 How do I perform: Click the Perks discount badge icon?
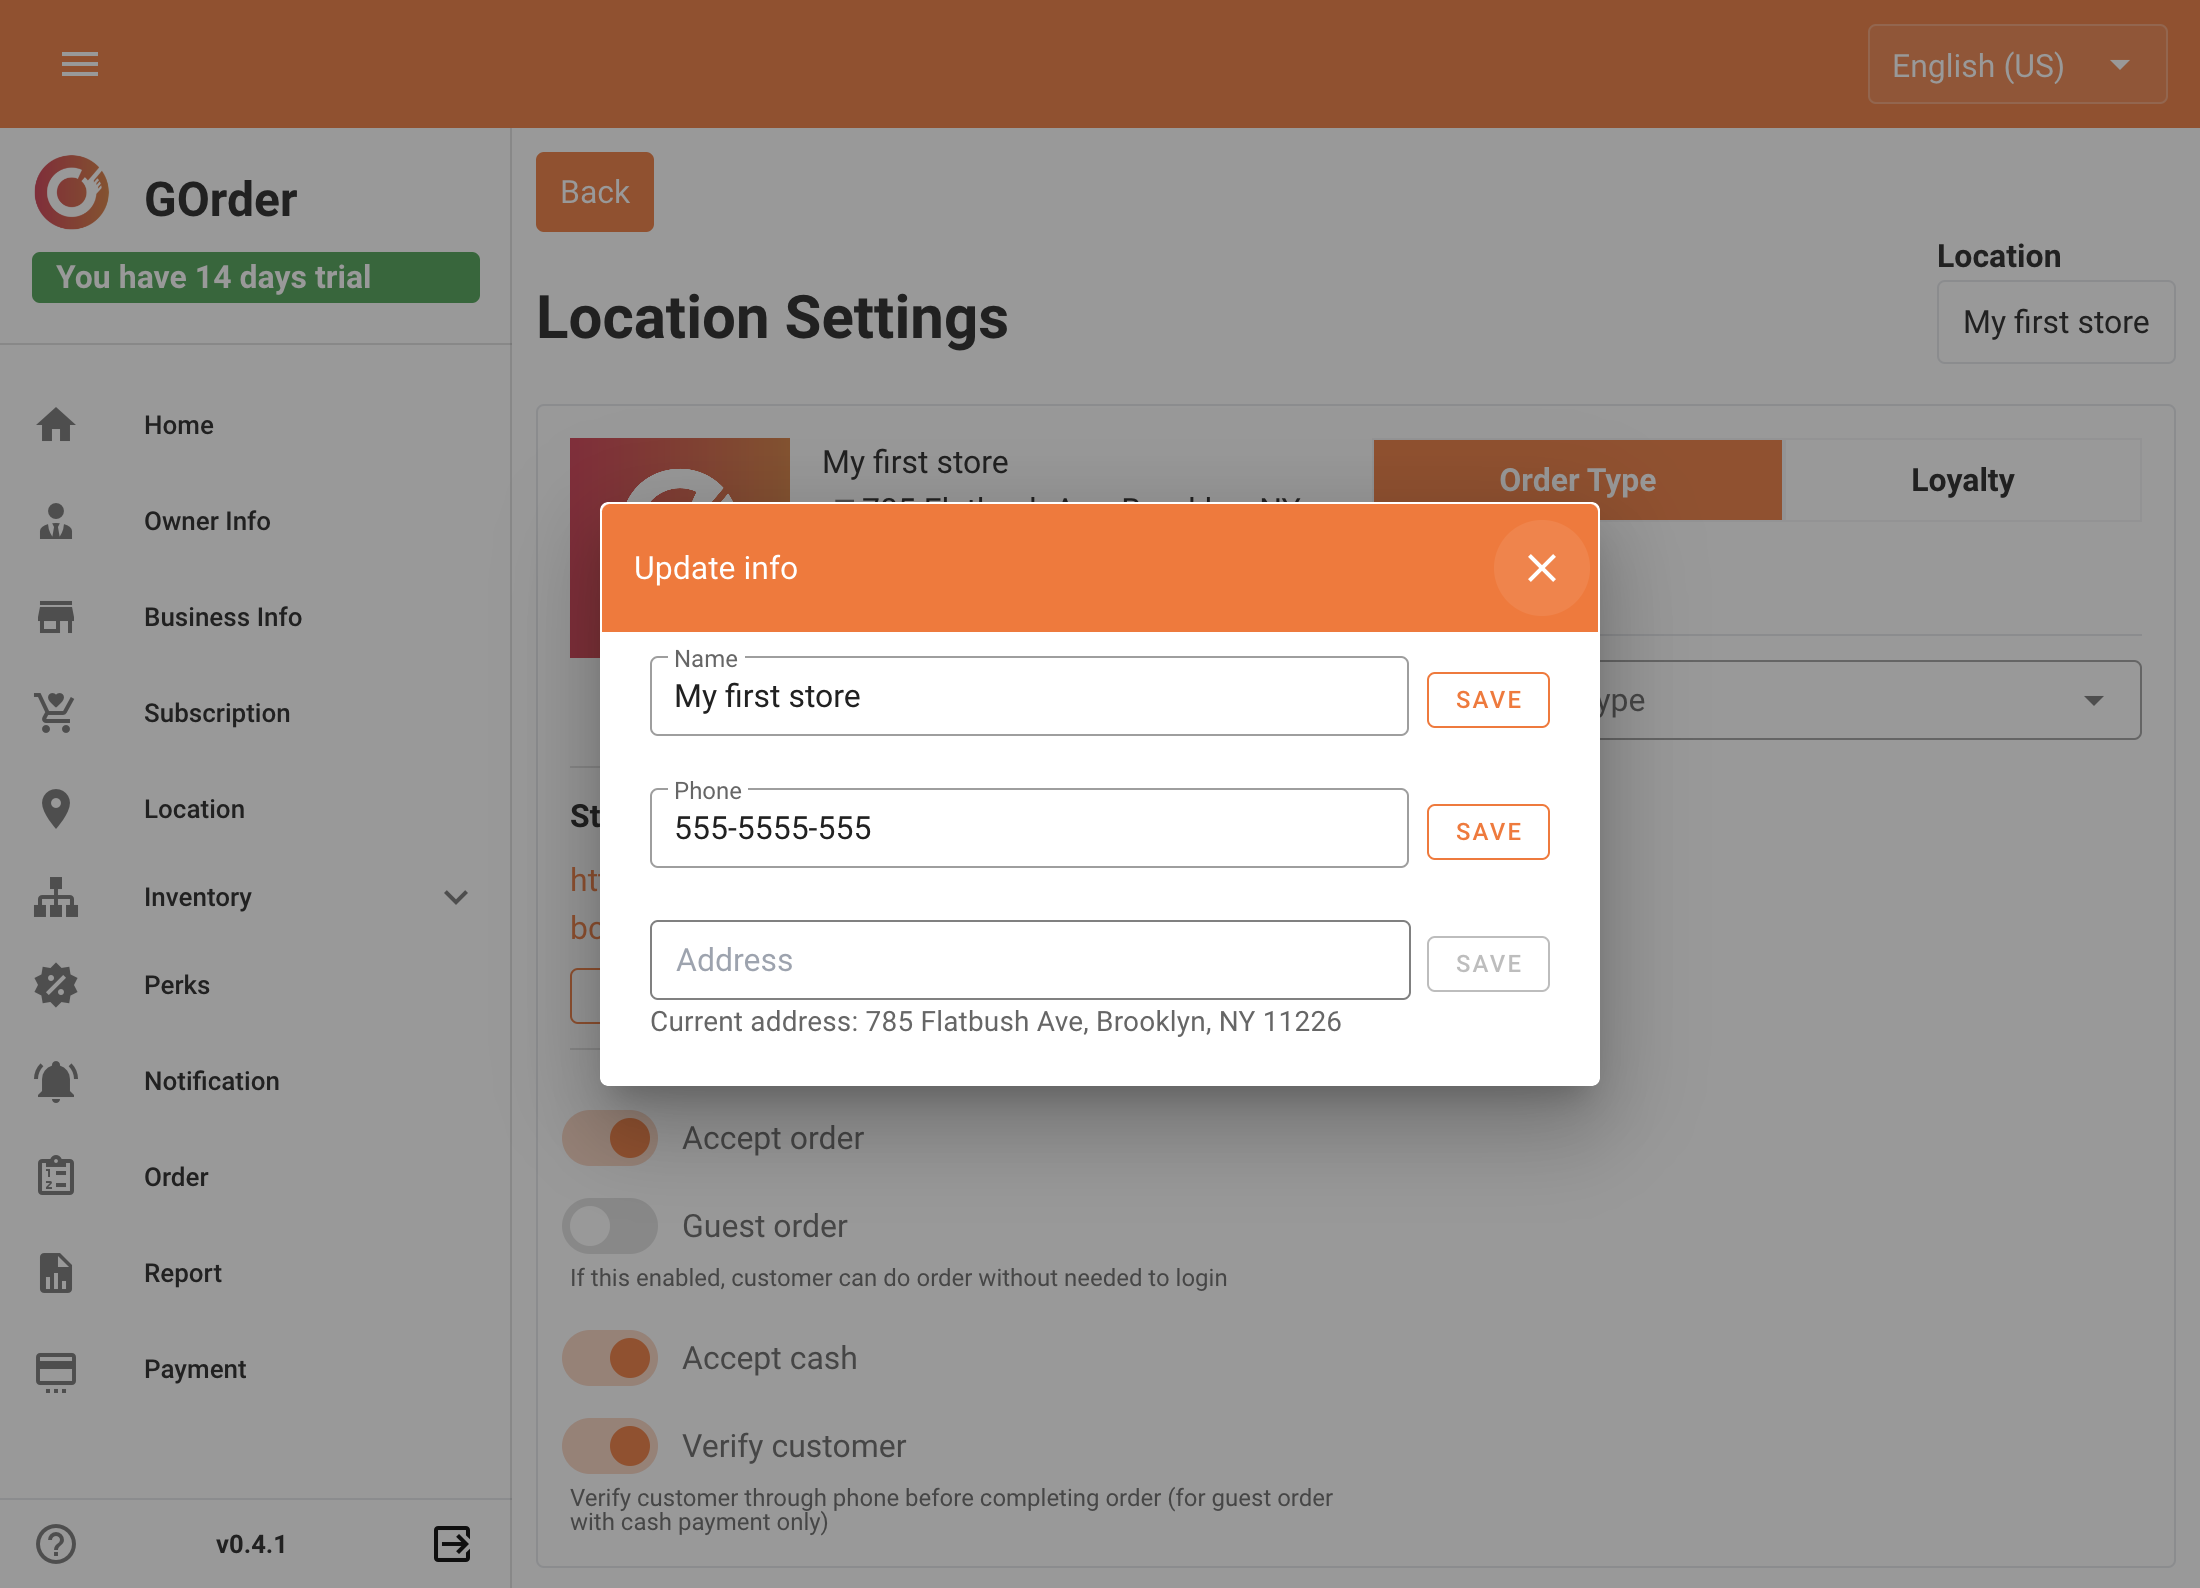click(56, 985)
